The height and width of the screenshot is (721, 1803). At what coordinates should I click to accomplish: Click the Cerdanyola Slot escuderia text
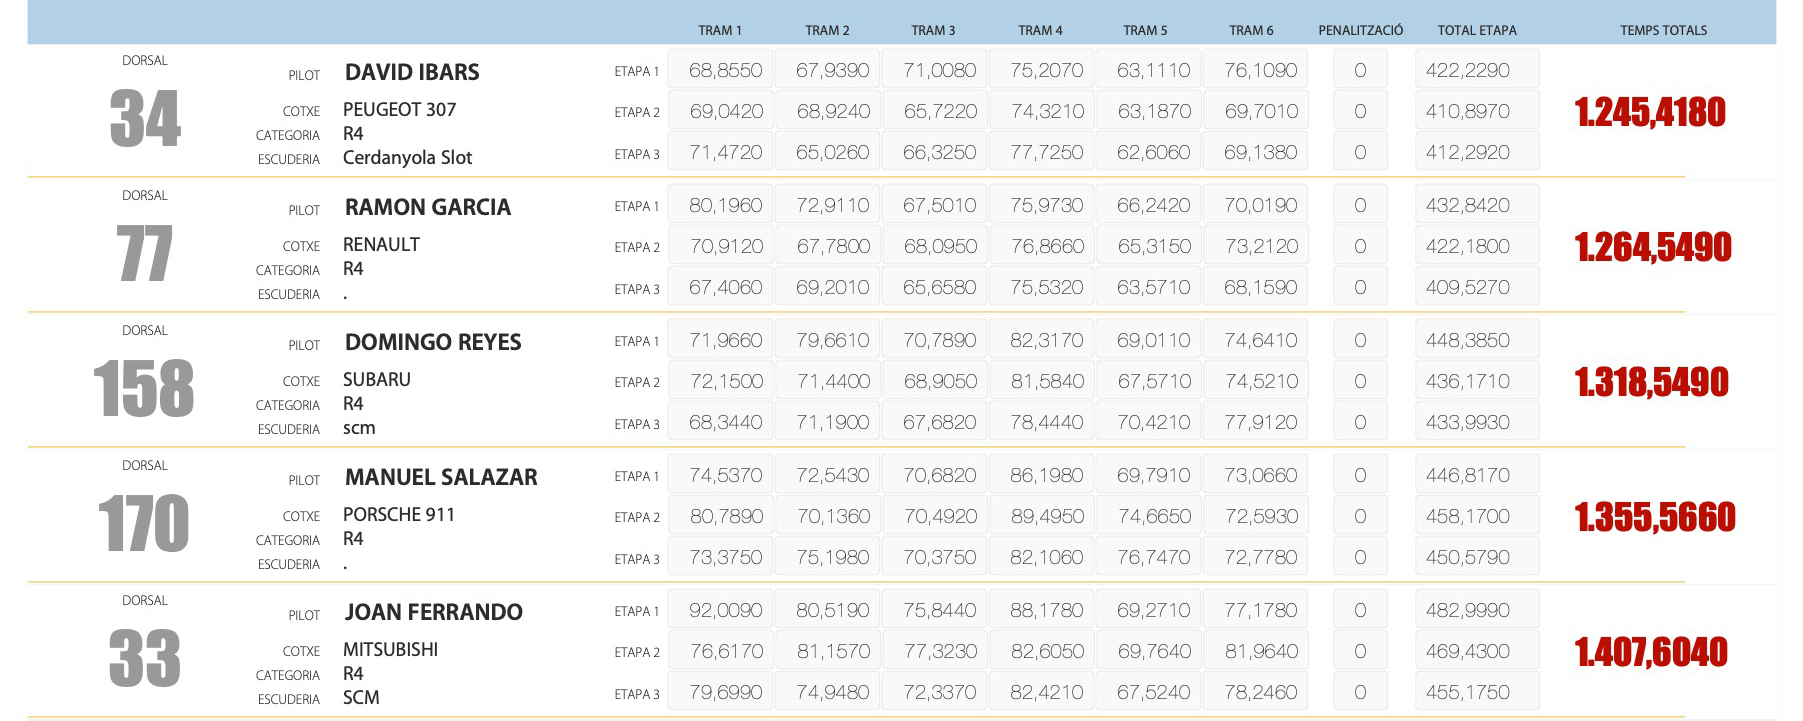tap(407, 158)
